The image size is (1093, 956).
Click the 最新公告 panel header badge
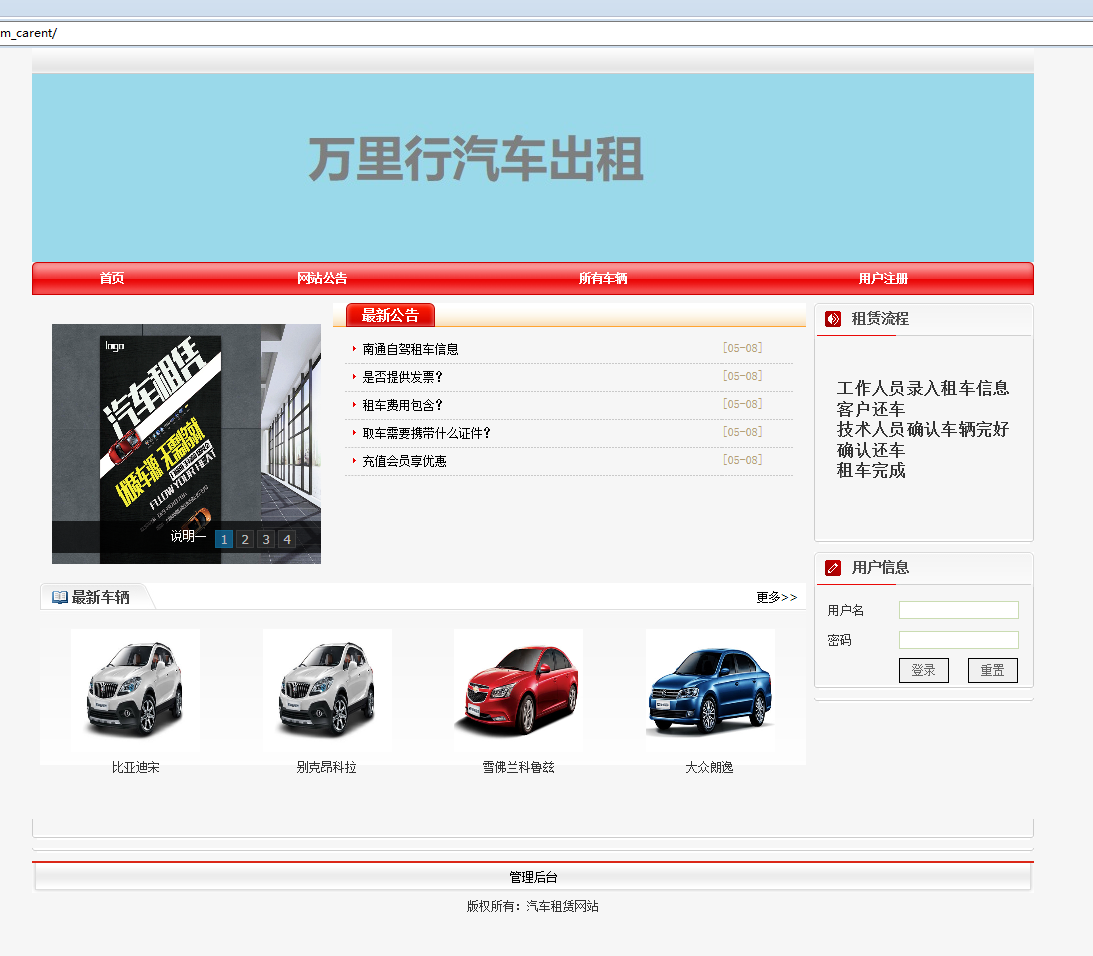[x=388, y=314]
